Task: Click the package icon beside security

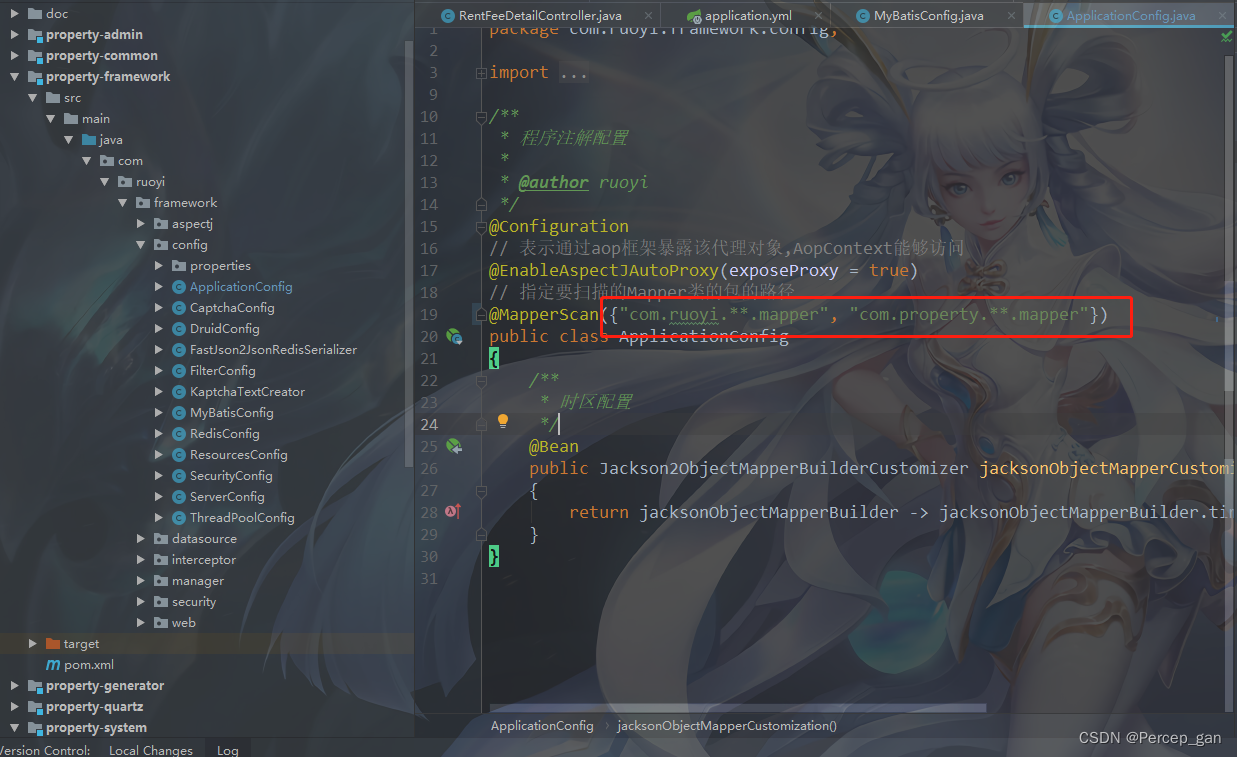Action: coord(161,602)
